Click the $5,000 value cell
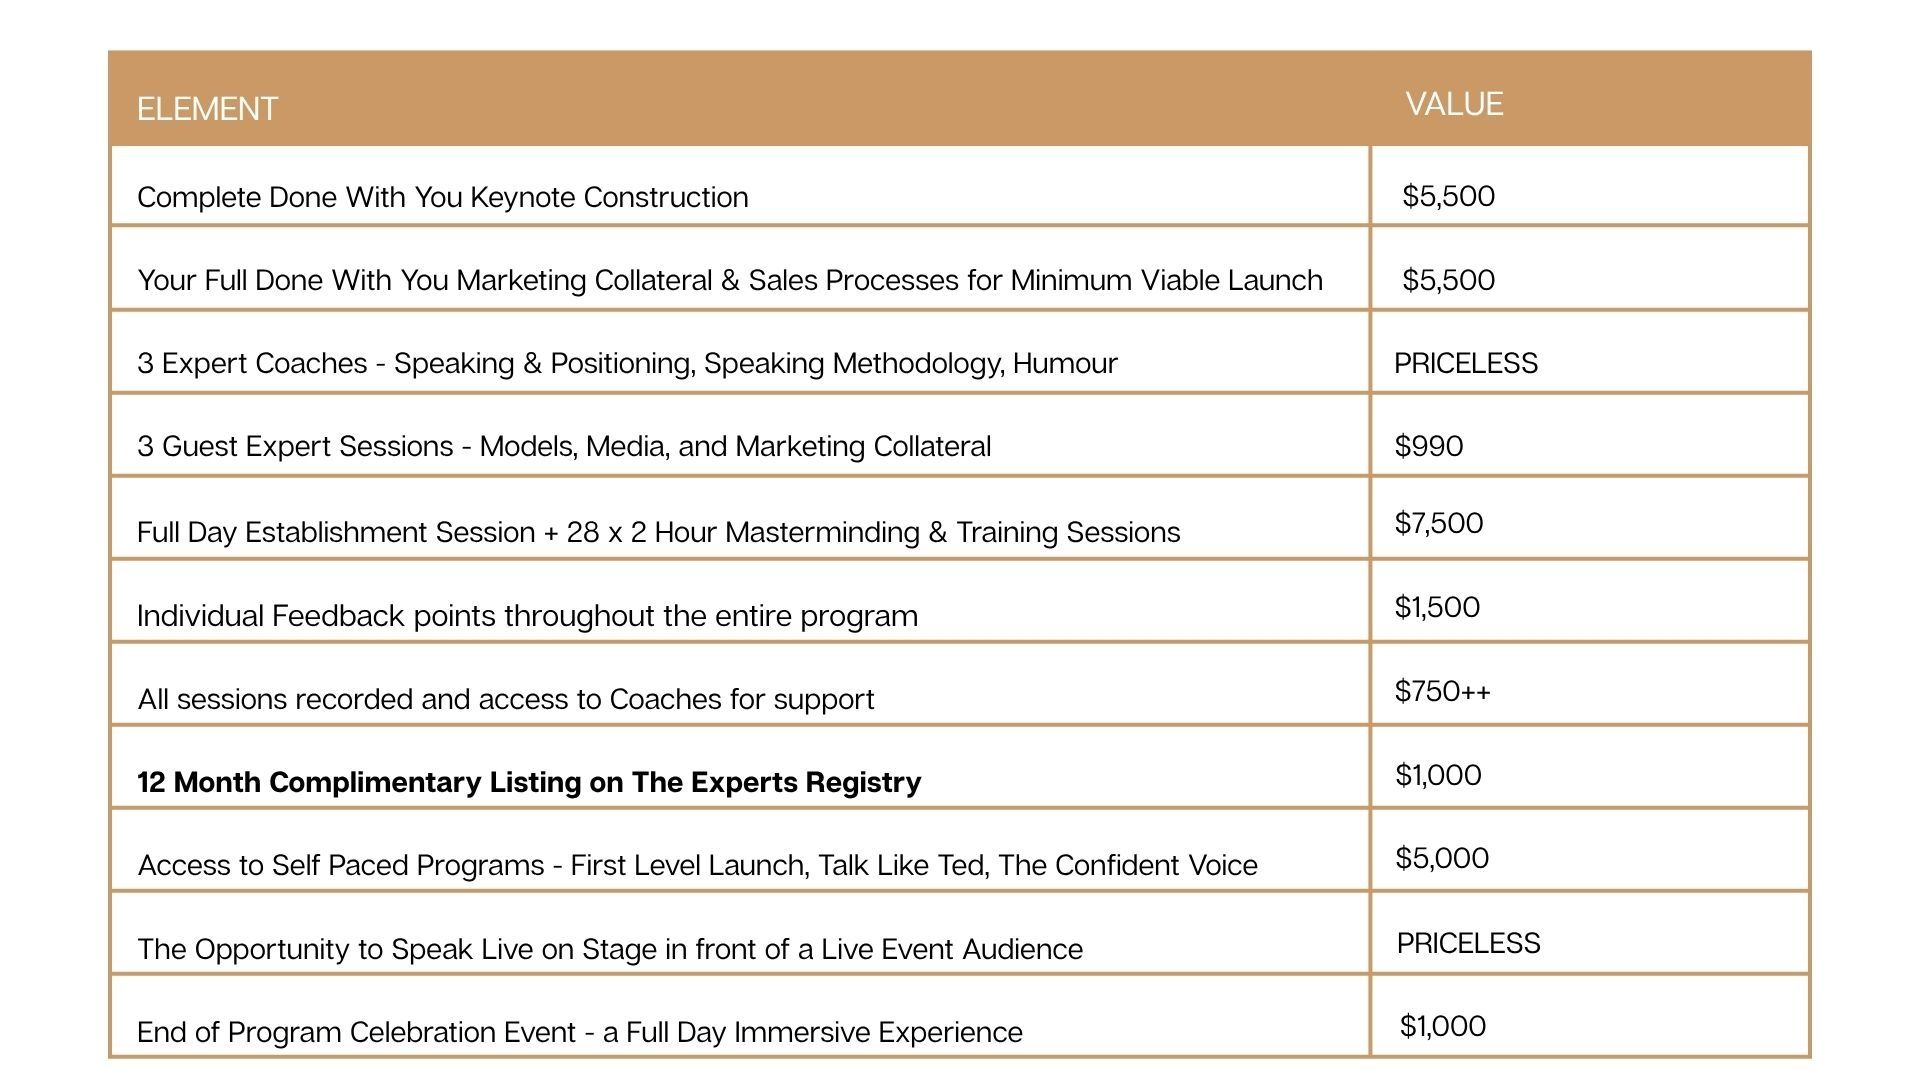The image size is (1920, 1080). click(x=1441, y=858)
